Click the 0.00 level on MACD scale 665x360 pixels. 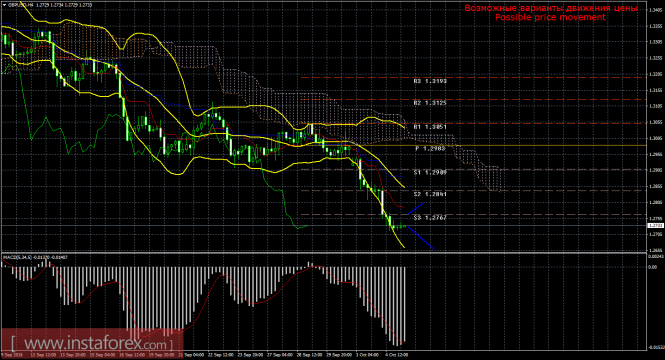pos(652,267)
